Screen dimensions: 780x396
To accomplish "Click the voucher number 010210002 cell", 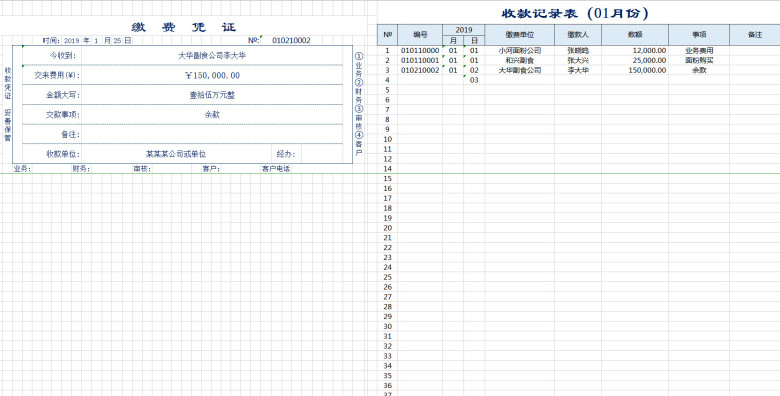I will click(x=291, y=41).
